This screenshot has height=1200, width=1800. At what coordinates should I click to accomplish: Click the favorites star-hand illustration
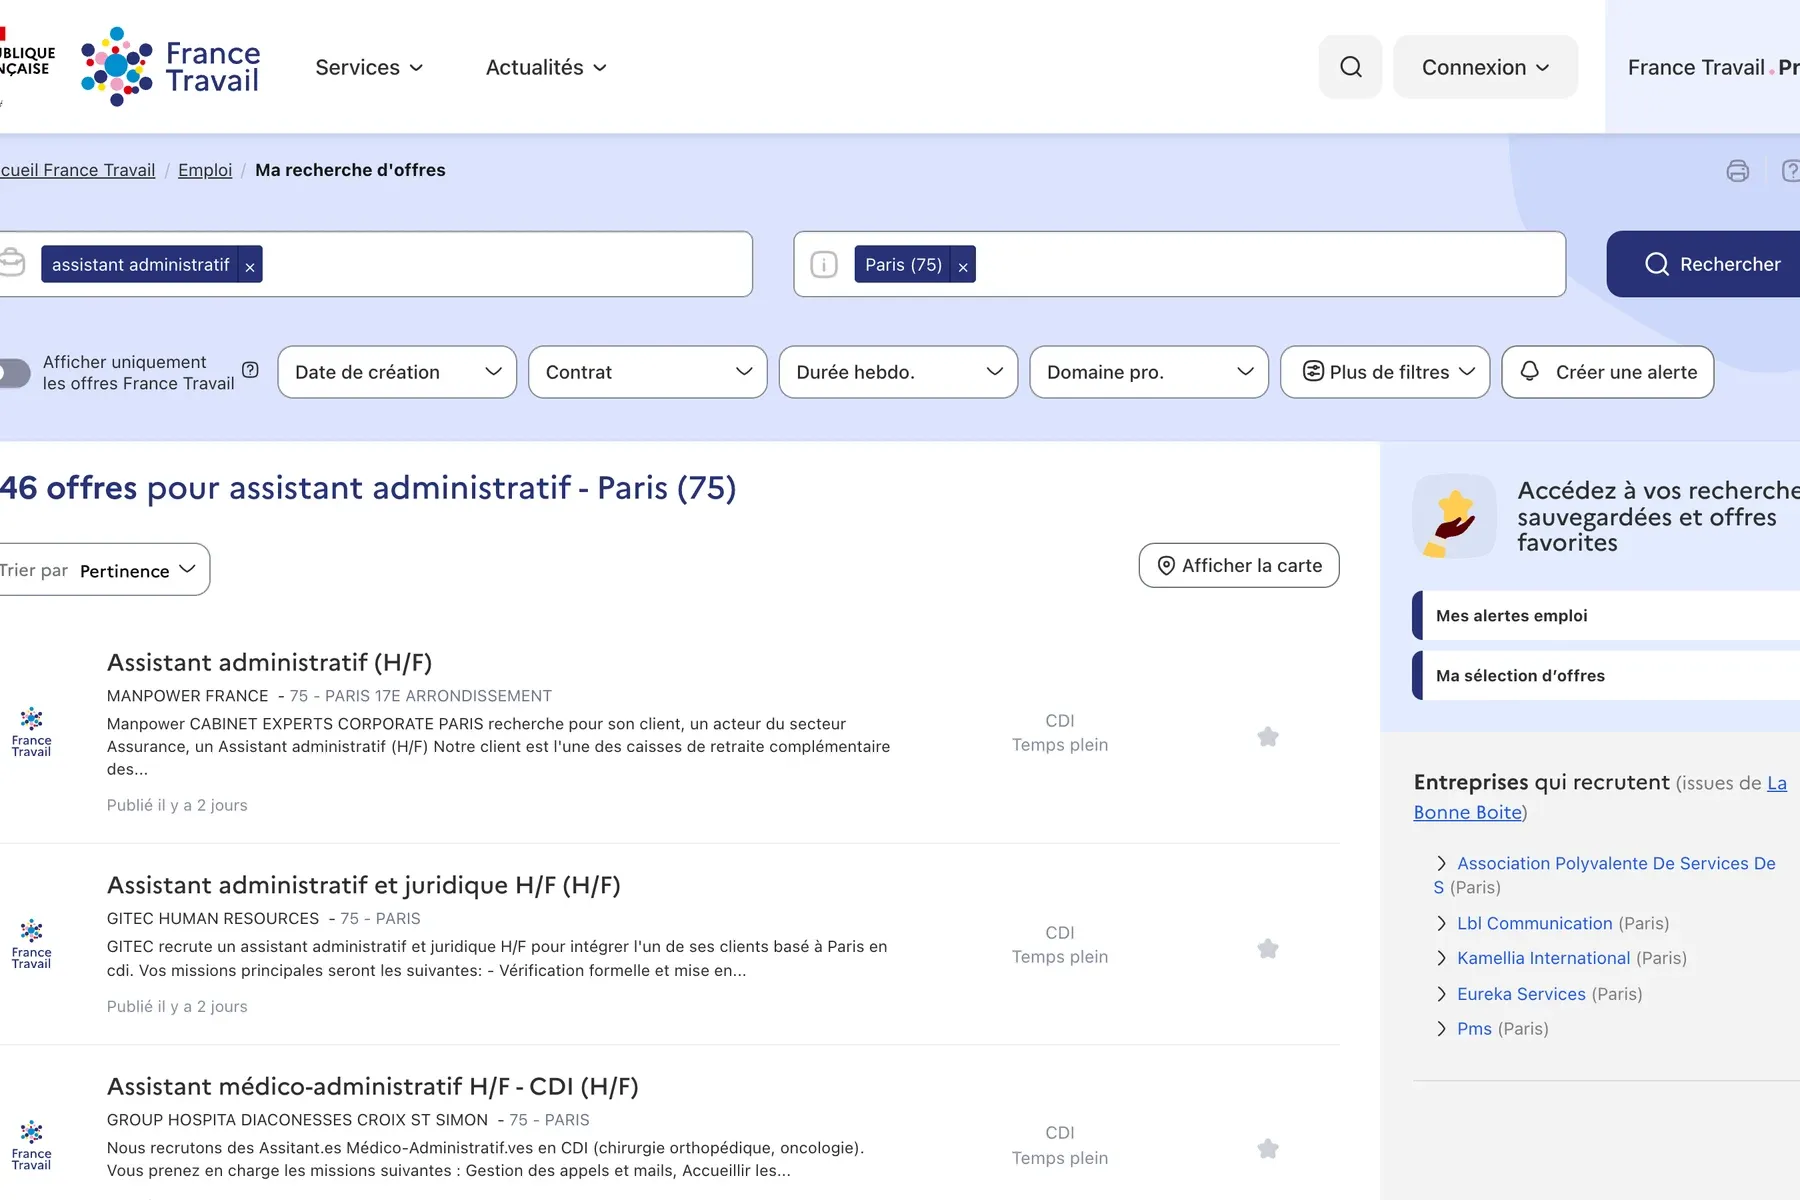[x=1454, y=517]
